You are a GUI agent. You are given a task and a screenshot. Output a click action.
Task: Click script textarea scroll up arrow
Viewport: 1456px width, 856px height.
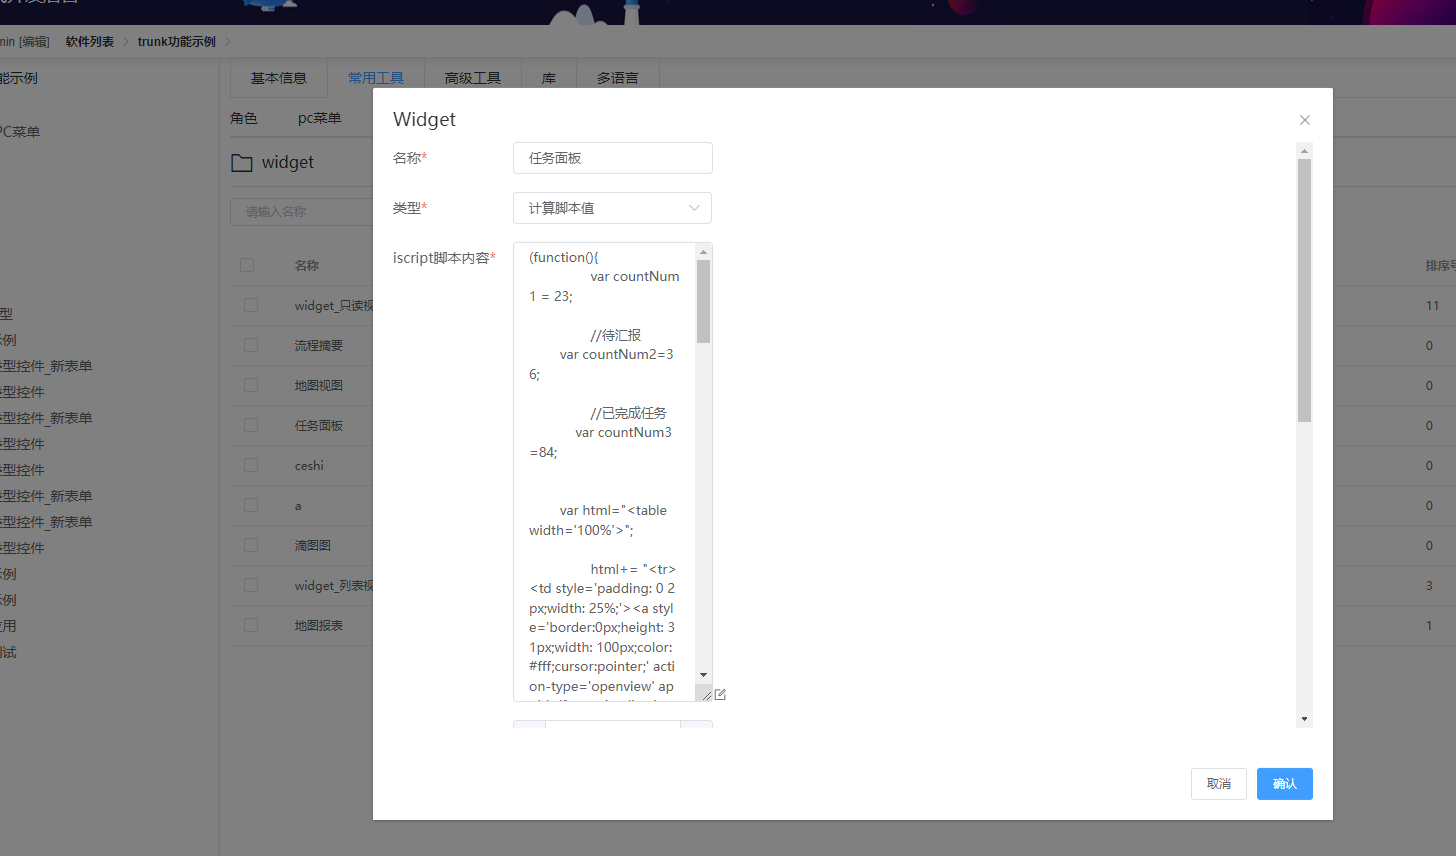pyautogui.click(x=703, y=252)
